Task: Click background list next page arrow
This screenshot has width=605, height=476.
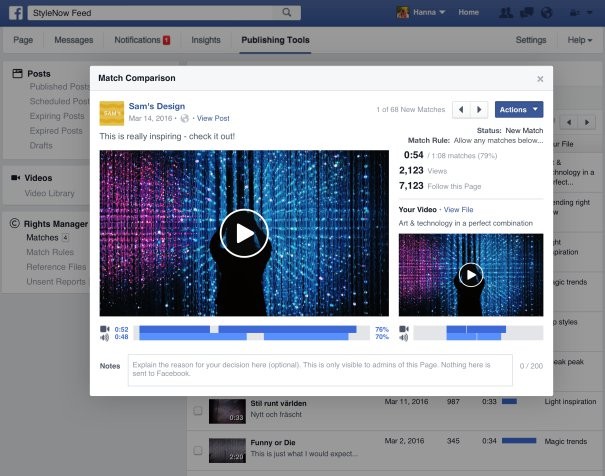Action: (x=587, y=122)
